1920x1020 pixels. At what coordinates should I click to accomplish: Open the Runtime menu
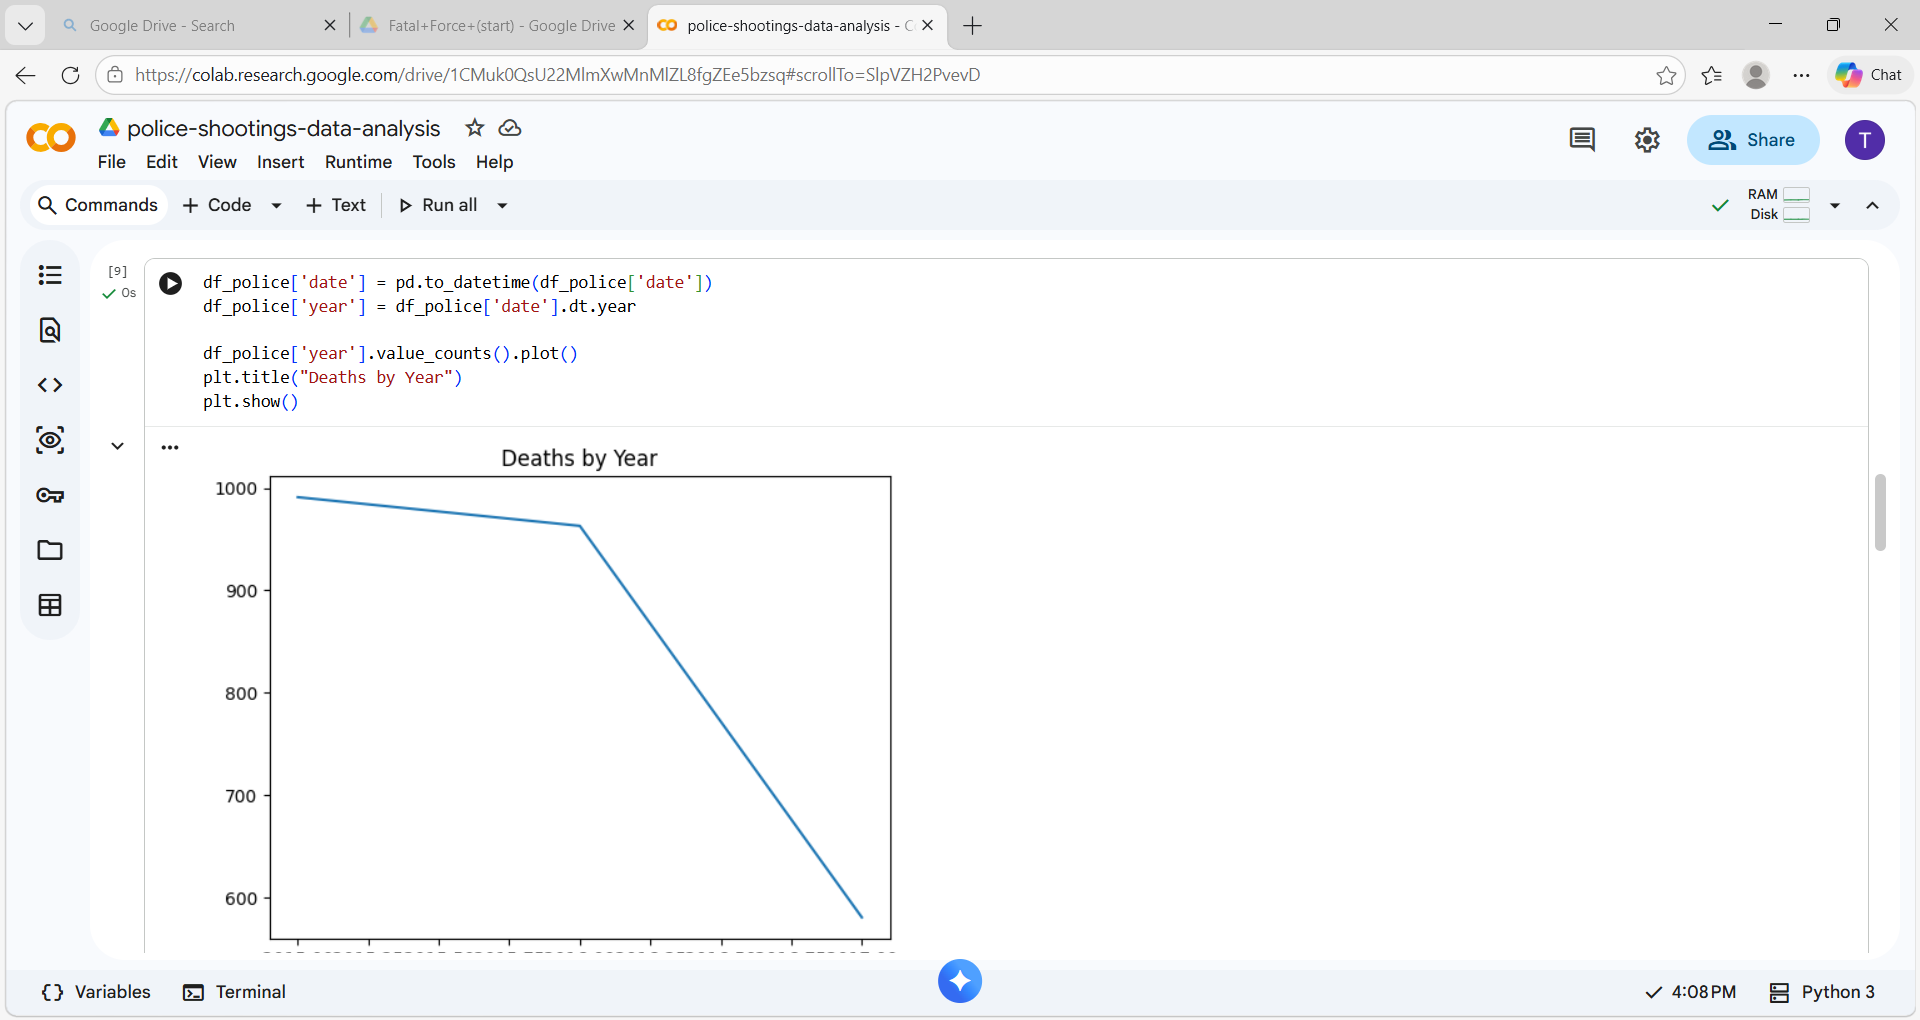click(x=357, y=162)
